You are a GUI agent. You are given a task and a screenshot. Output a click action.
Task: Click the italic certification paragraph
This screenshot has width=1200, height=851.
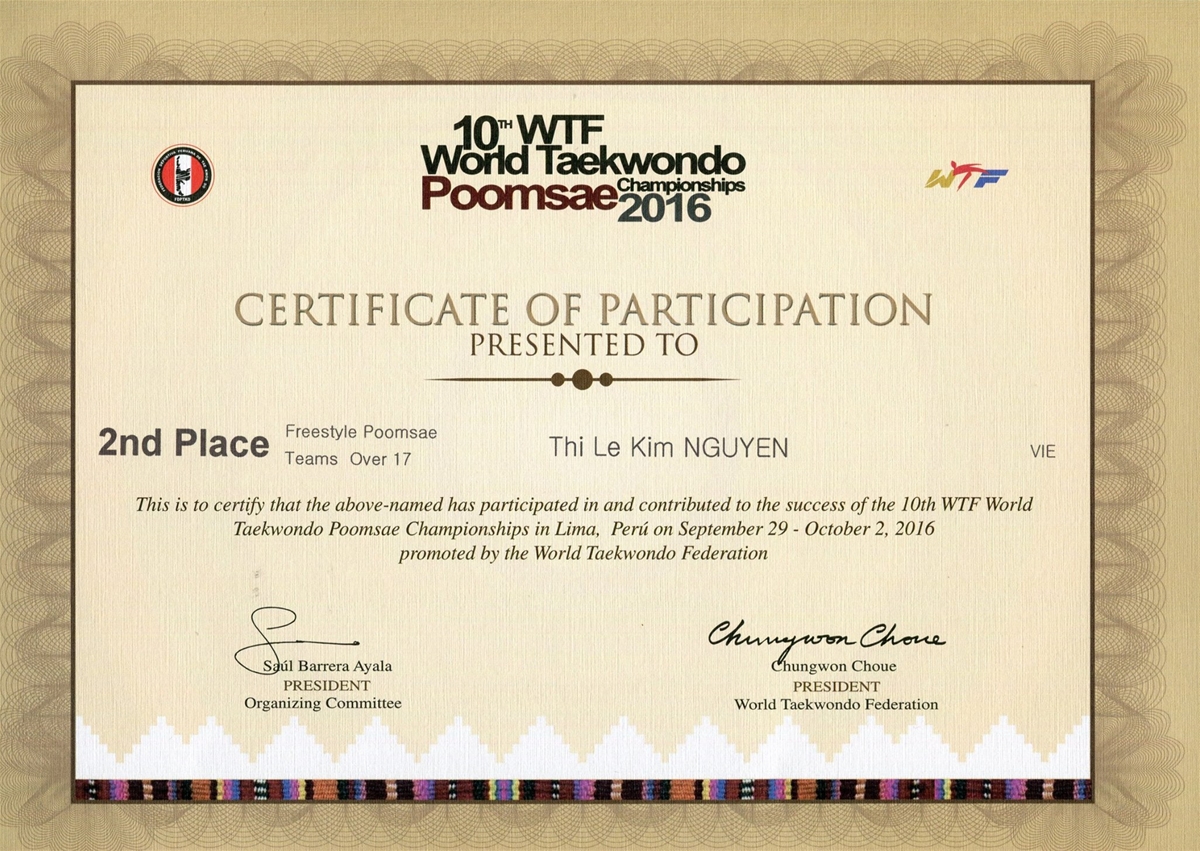[583, 529]
